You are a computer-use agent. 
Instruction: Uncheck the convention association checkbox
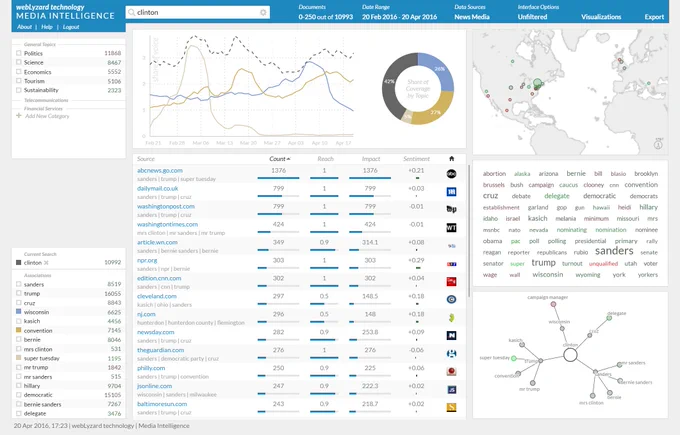coord(19,330)
